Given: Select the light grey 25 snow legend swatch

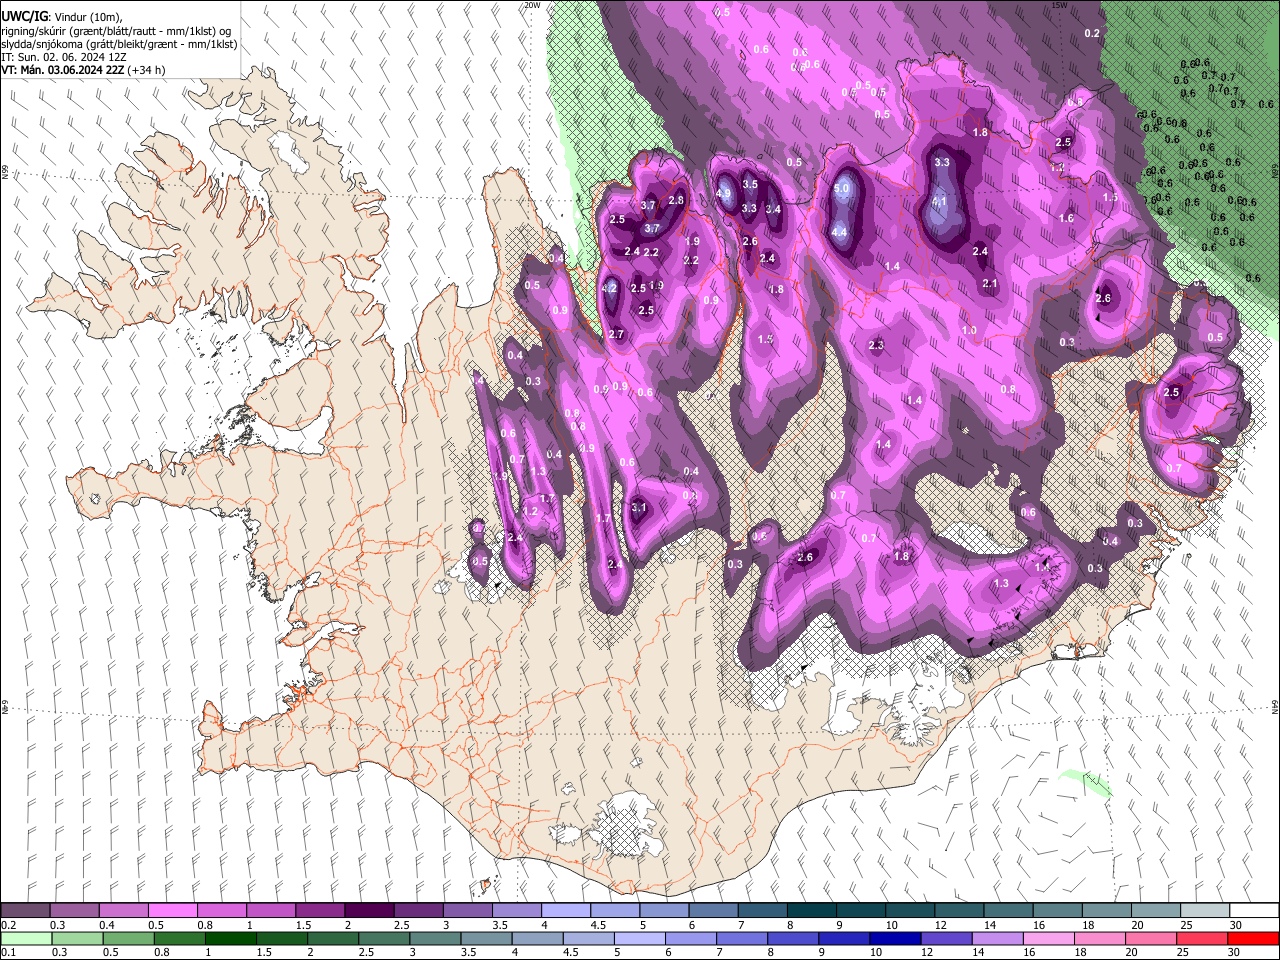Looking at the screenshot, I should point(1205,911).
